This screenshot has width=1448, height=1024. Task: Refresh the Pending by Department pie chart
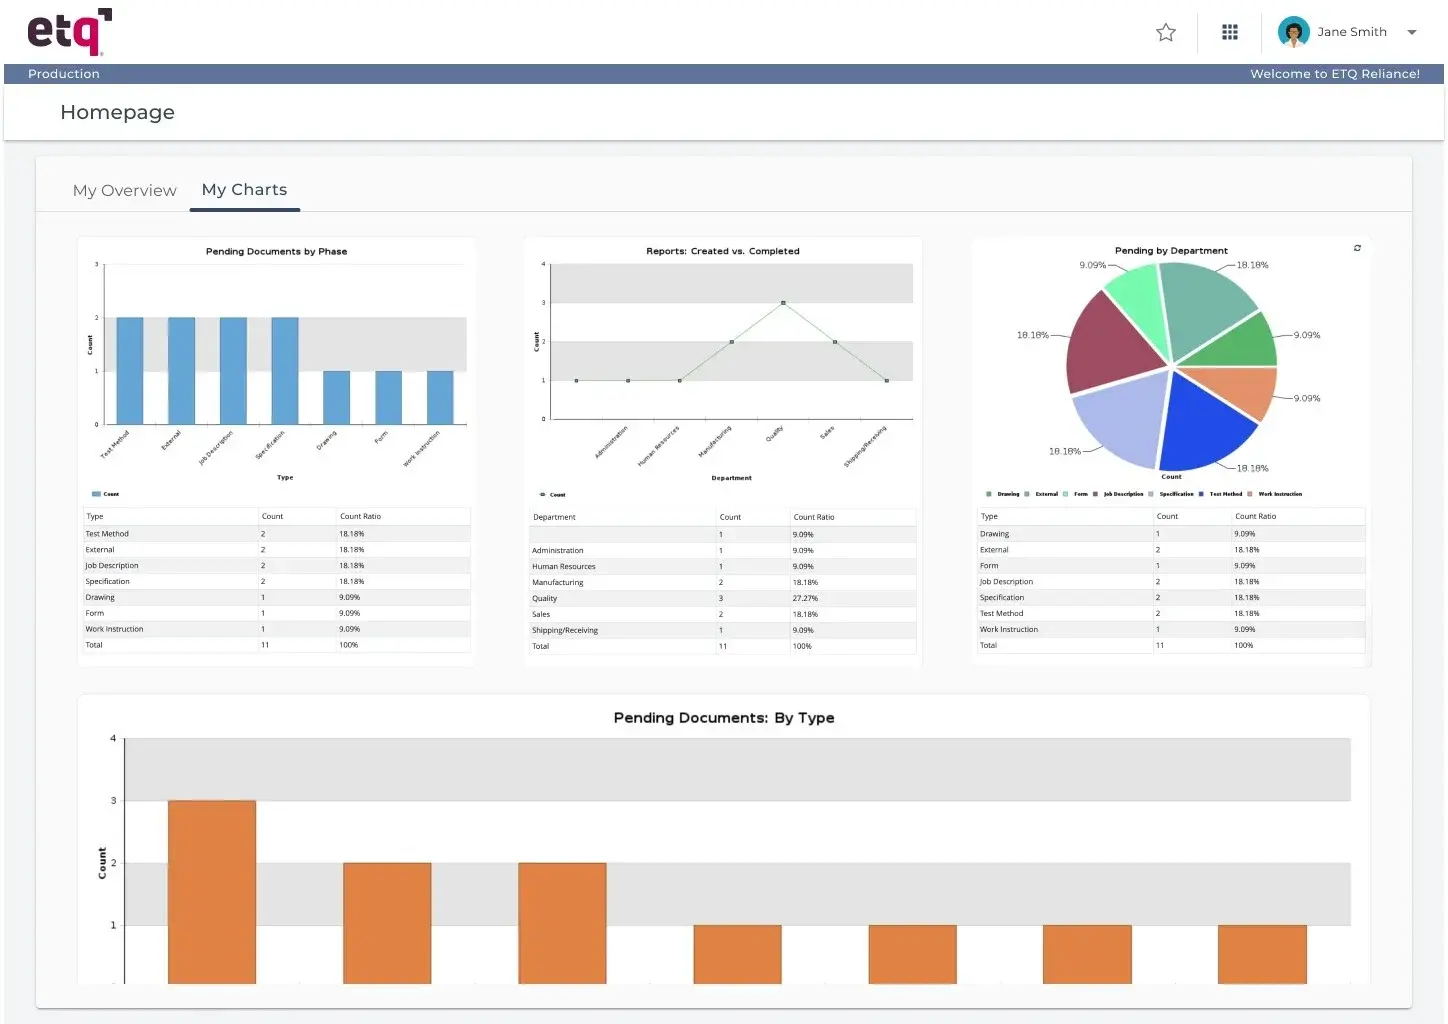(x=1357, y=248)
